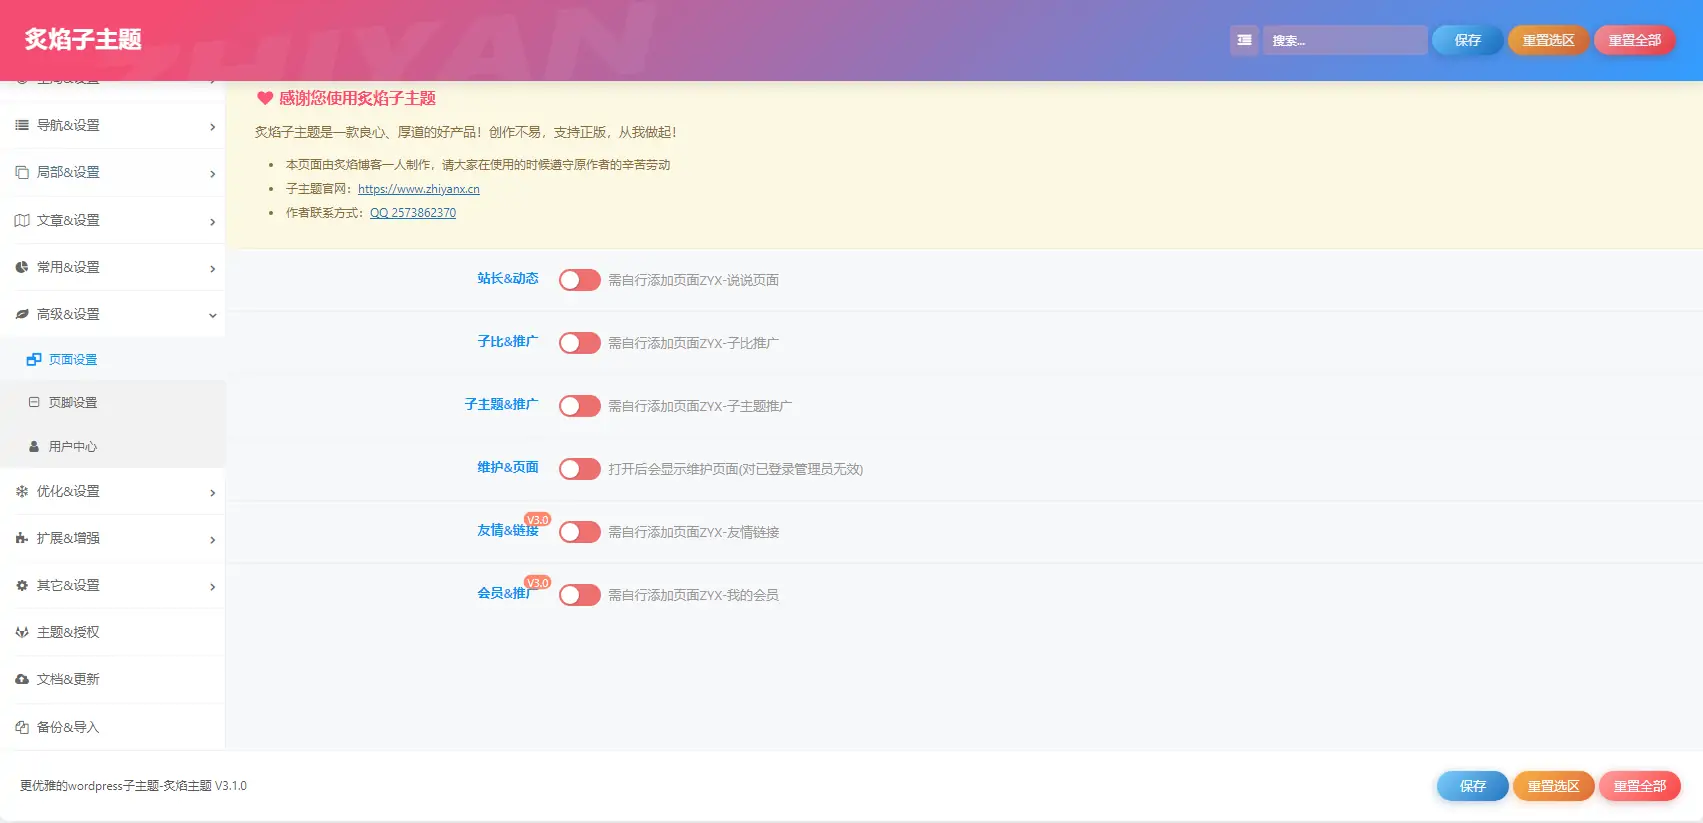The width and height of the screenshot is (1703, 823).
Task: Click the 文章&设置 map icon
Action: click(x=22, y=220)
